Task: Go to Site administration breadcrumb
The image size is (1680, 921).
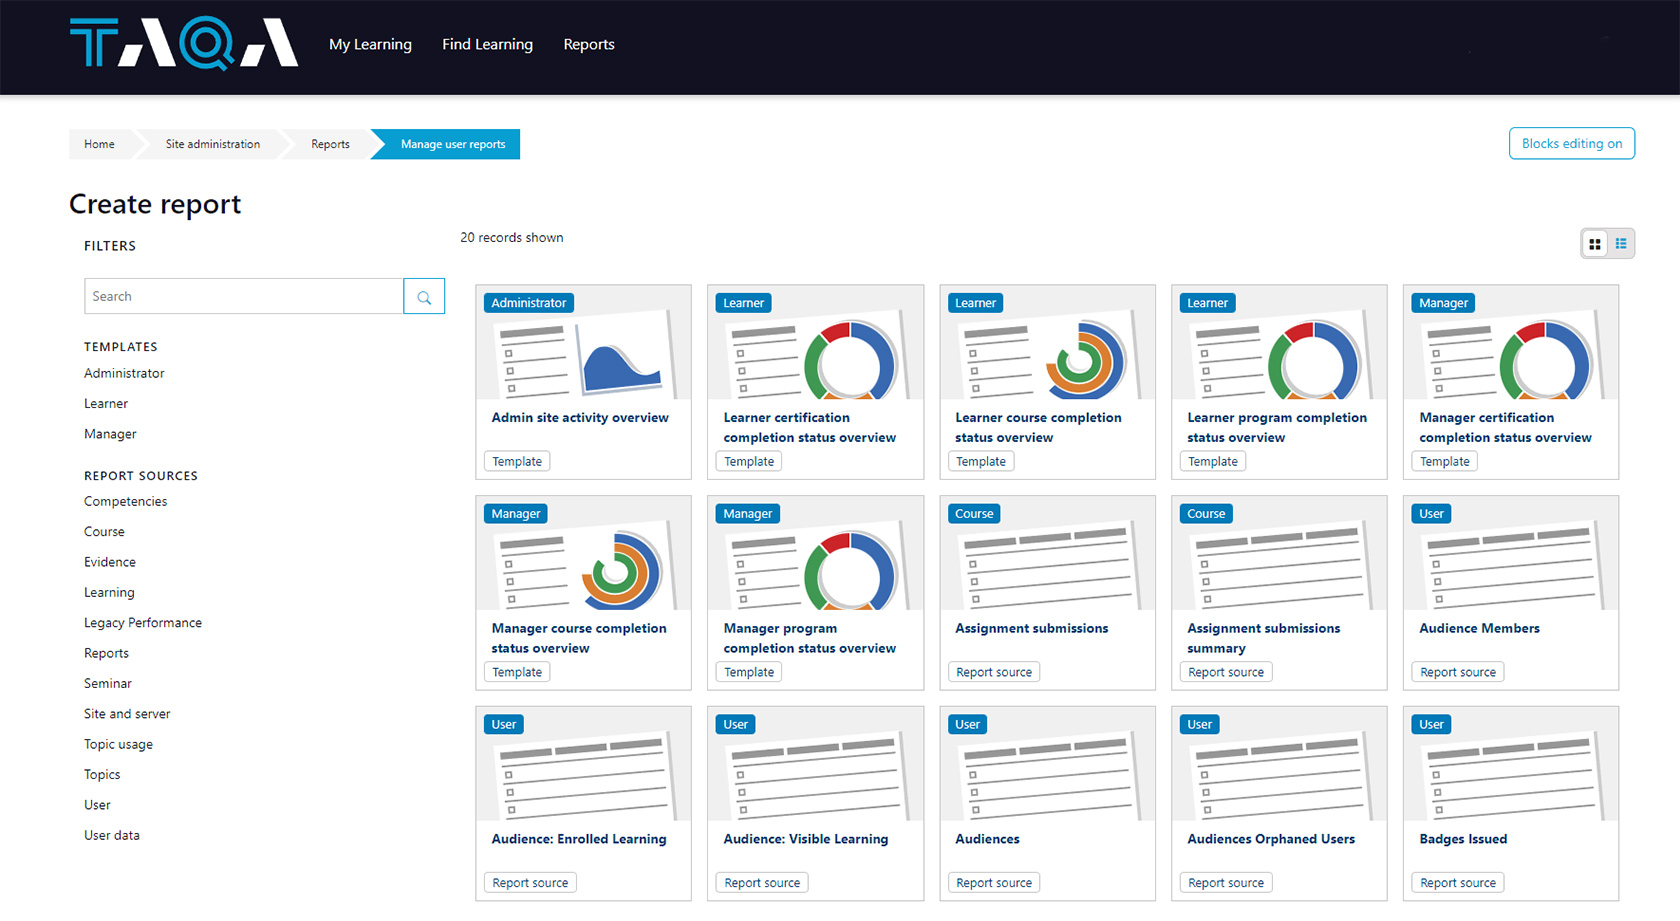Action: coord(212,145)
